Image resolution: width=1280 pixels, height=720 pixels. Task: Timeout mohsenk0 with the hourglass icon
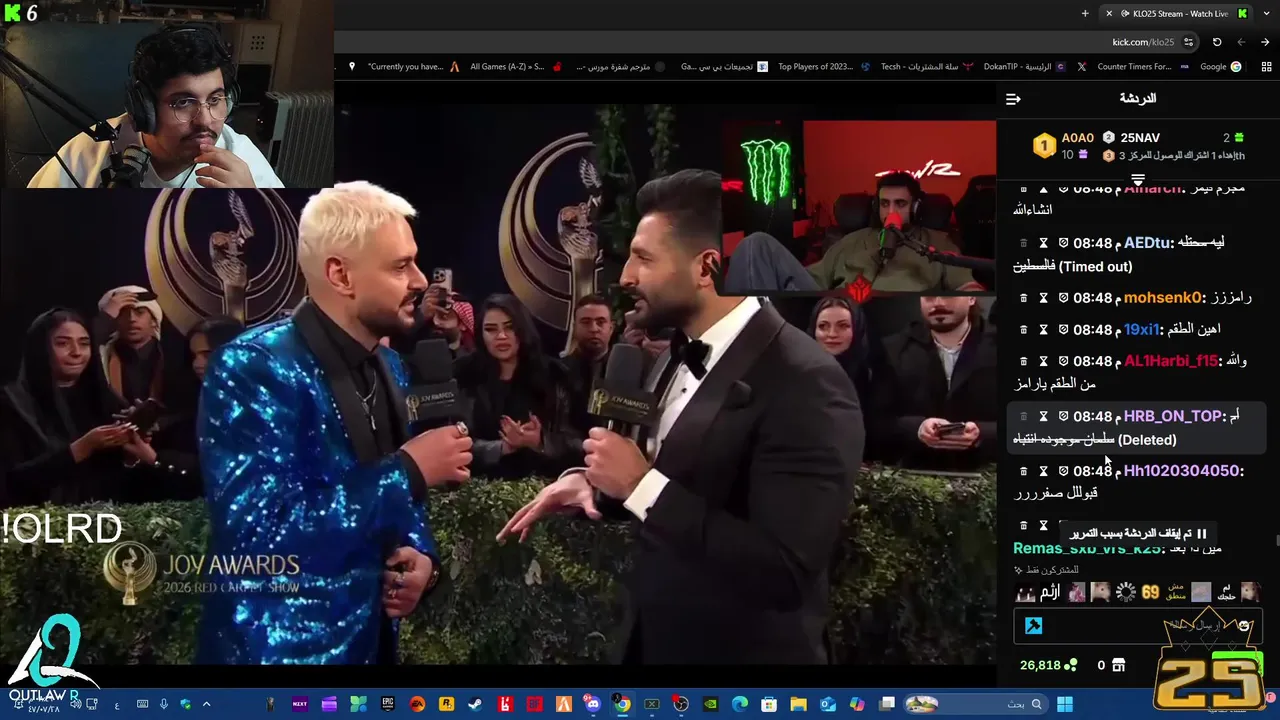click(x=1043, y=298)
